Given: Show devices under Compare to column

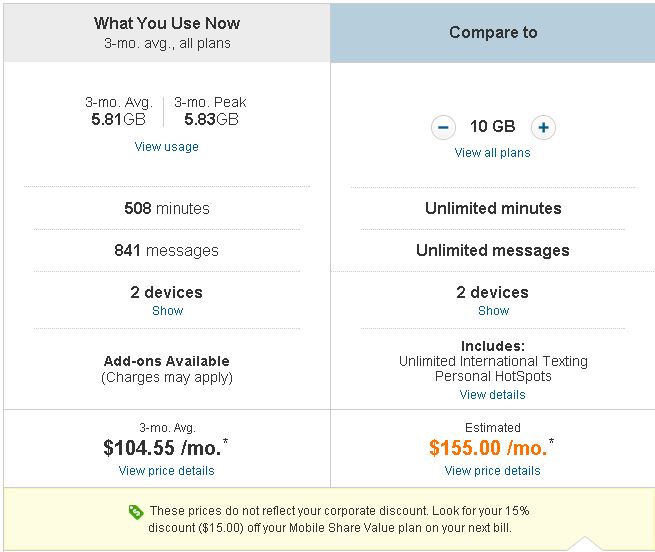Looking at the screenshot, I should pyautogui.click(x=493, y=310).
